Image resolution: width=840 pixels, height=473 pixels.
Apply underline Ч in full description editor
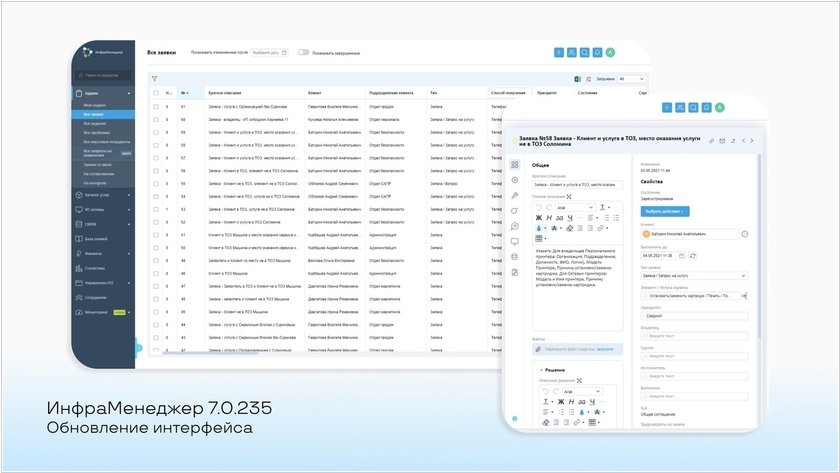(x=570, y=218)
